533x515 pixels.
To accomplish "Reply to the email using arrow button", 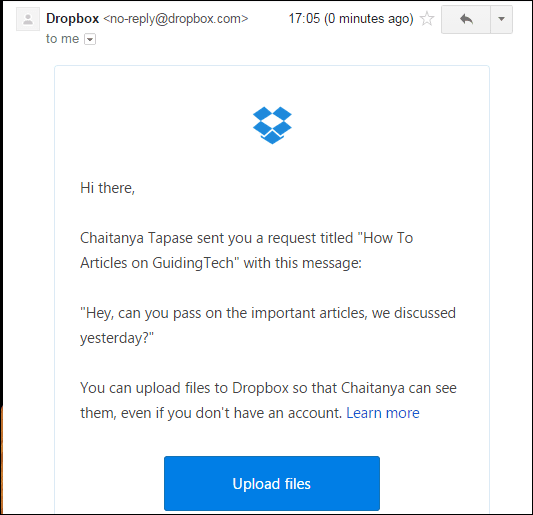I will click(466, 19).
